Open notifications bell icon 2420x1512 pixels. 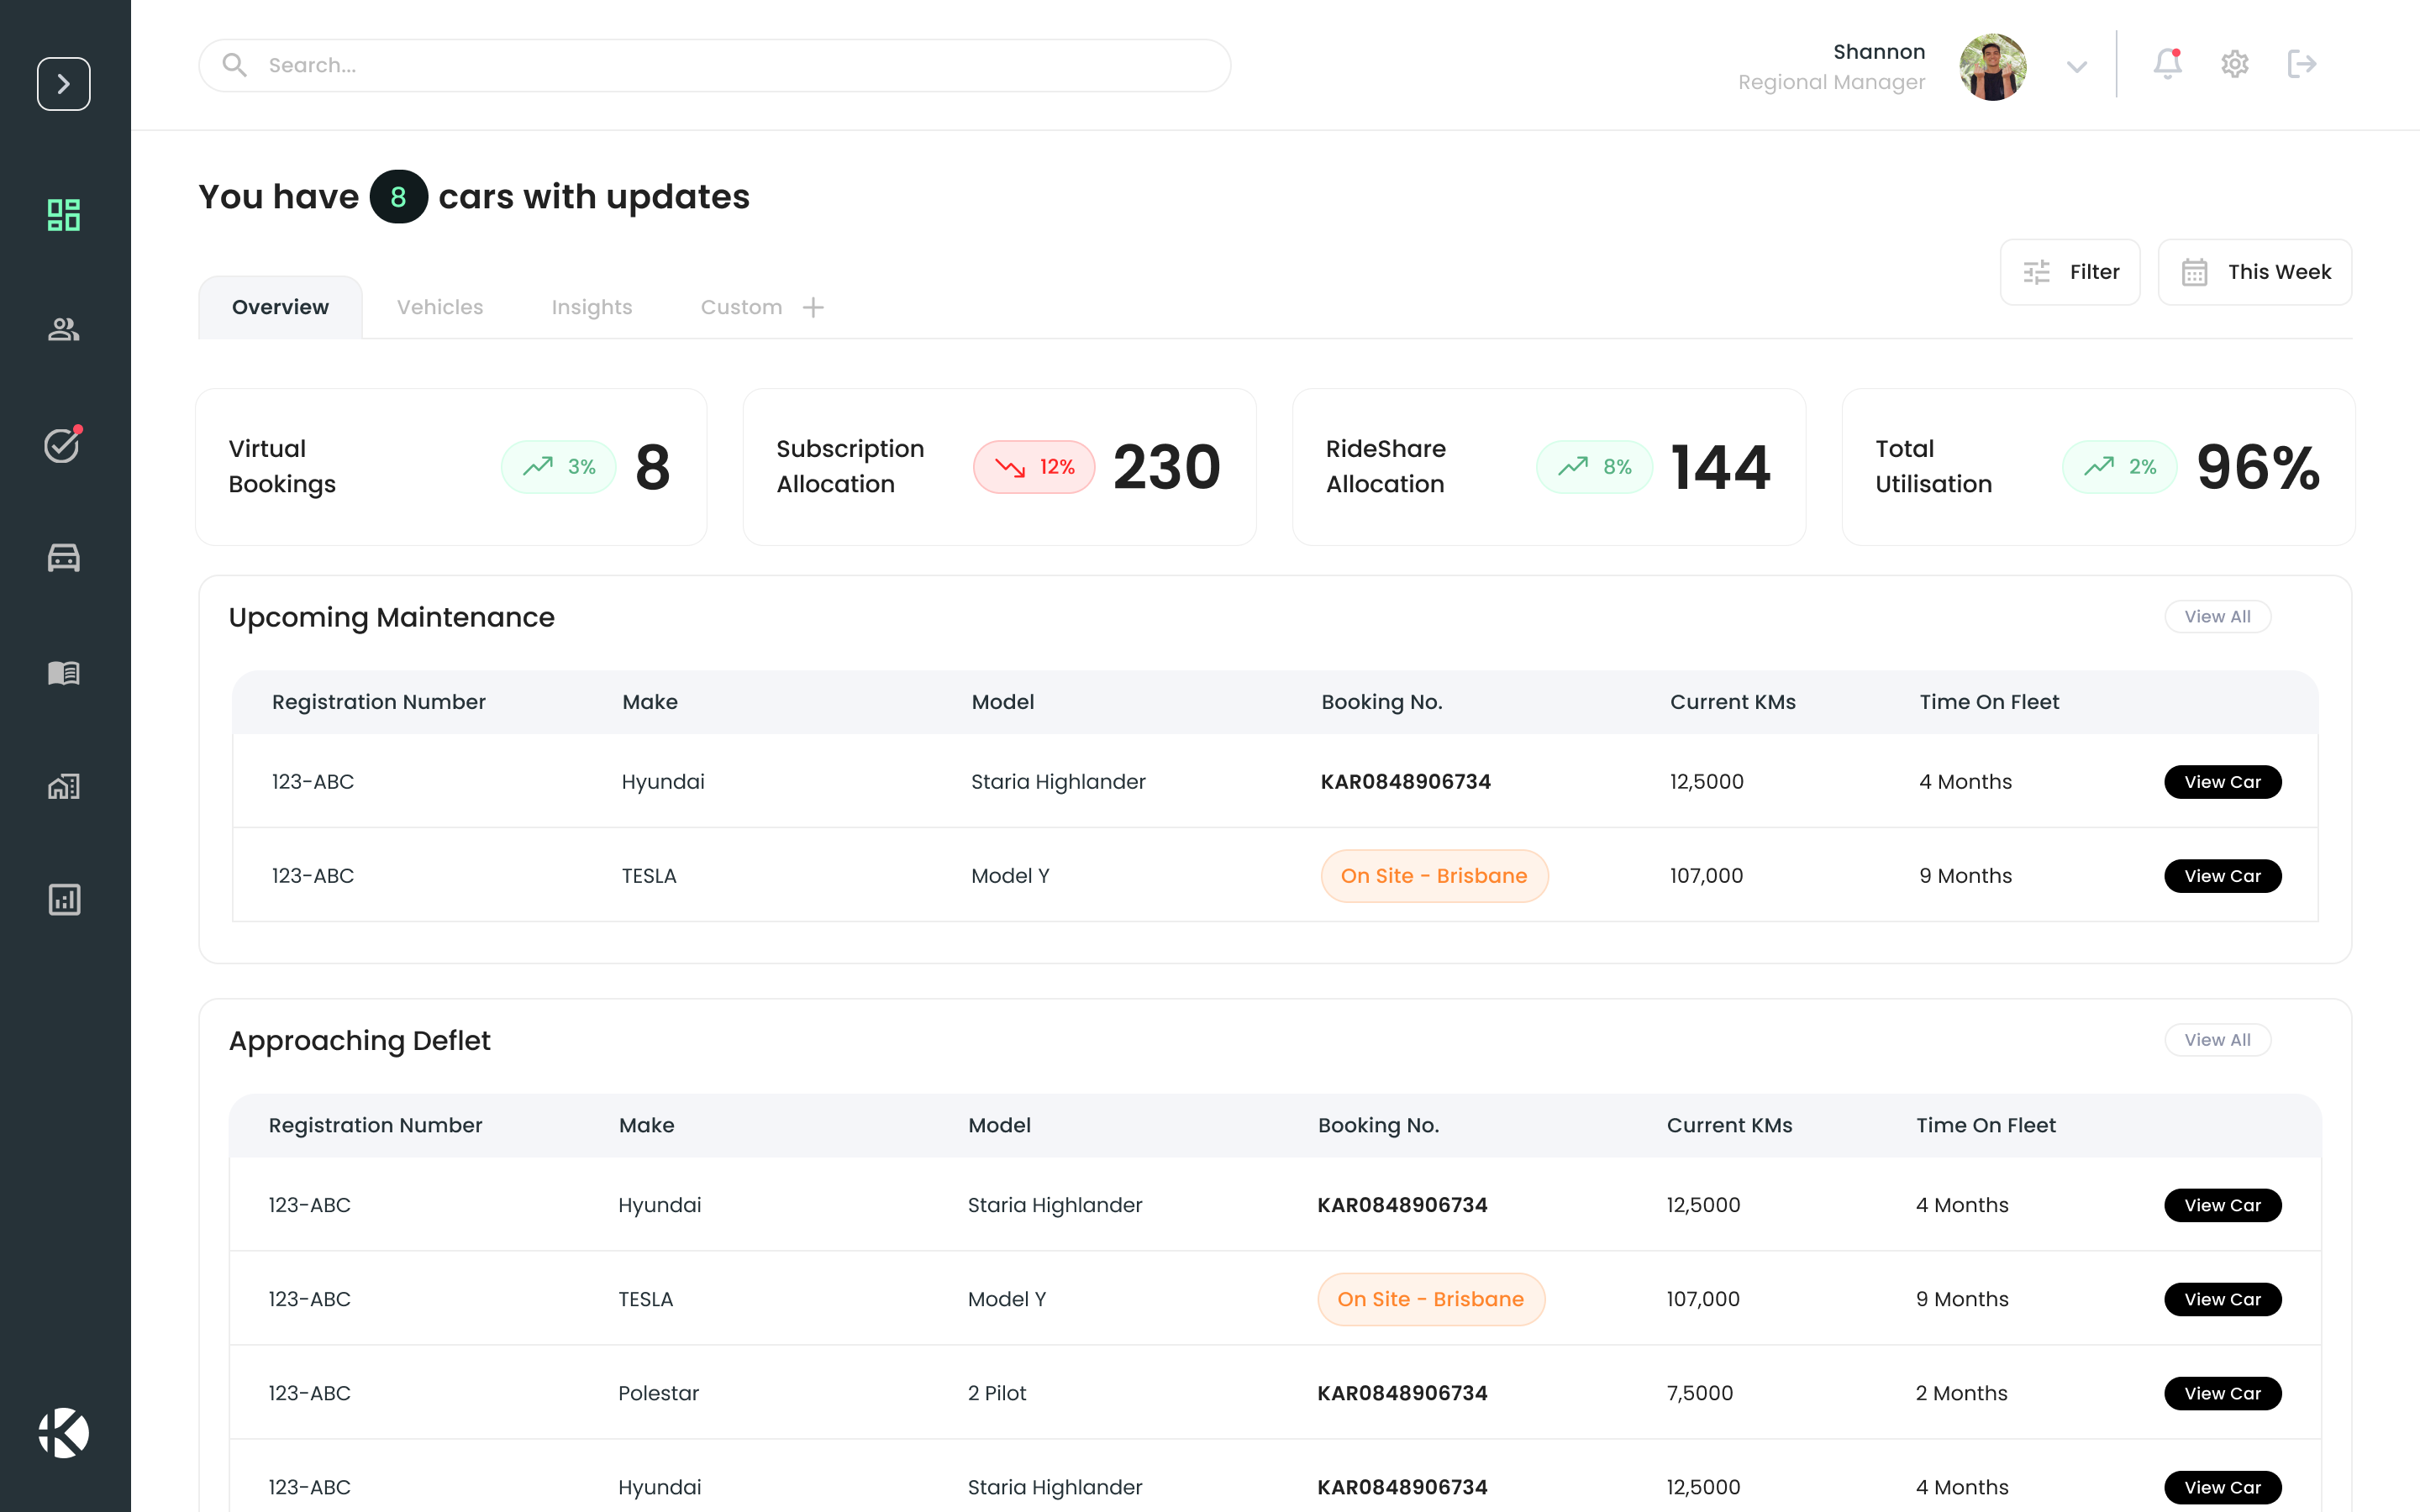tap(2166, 64)
